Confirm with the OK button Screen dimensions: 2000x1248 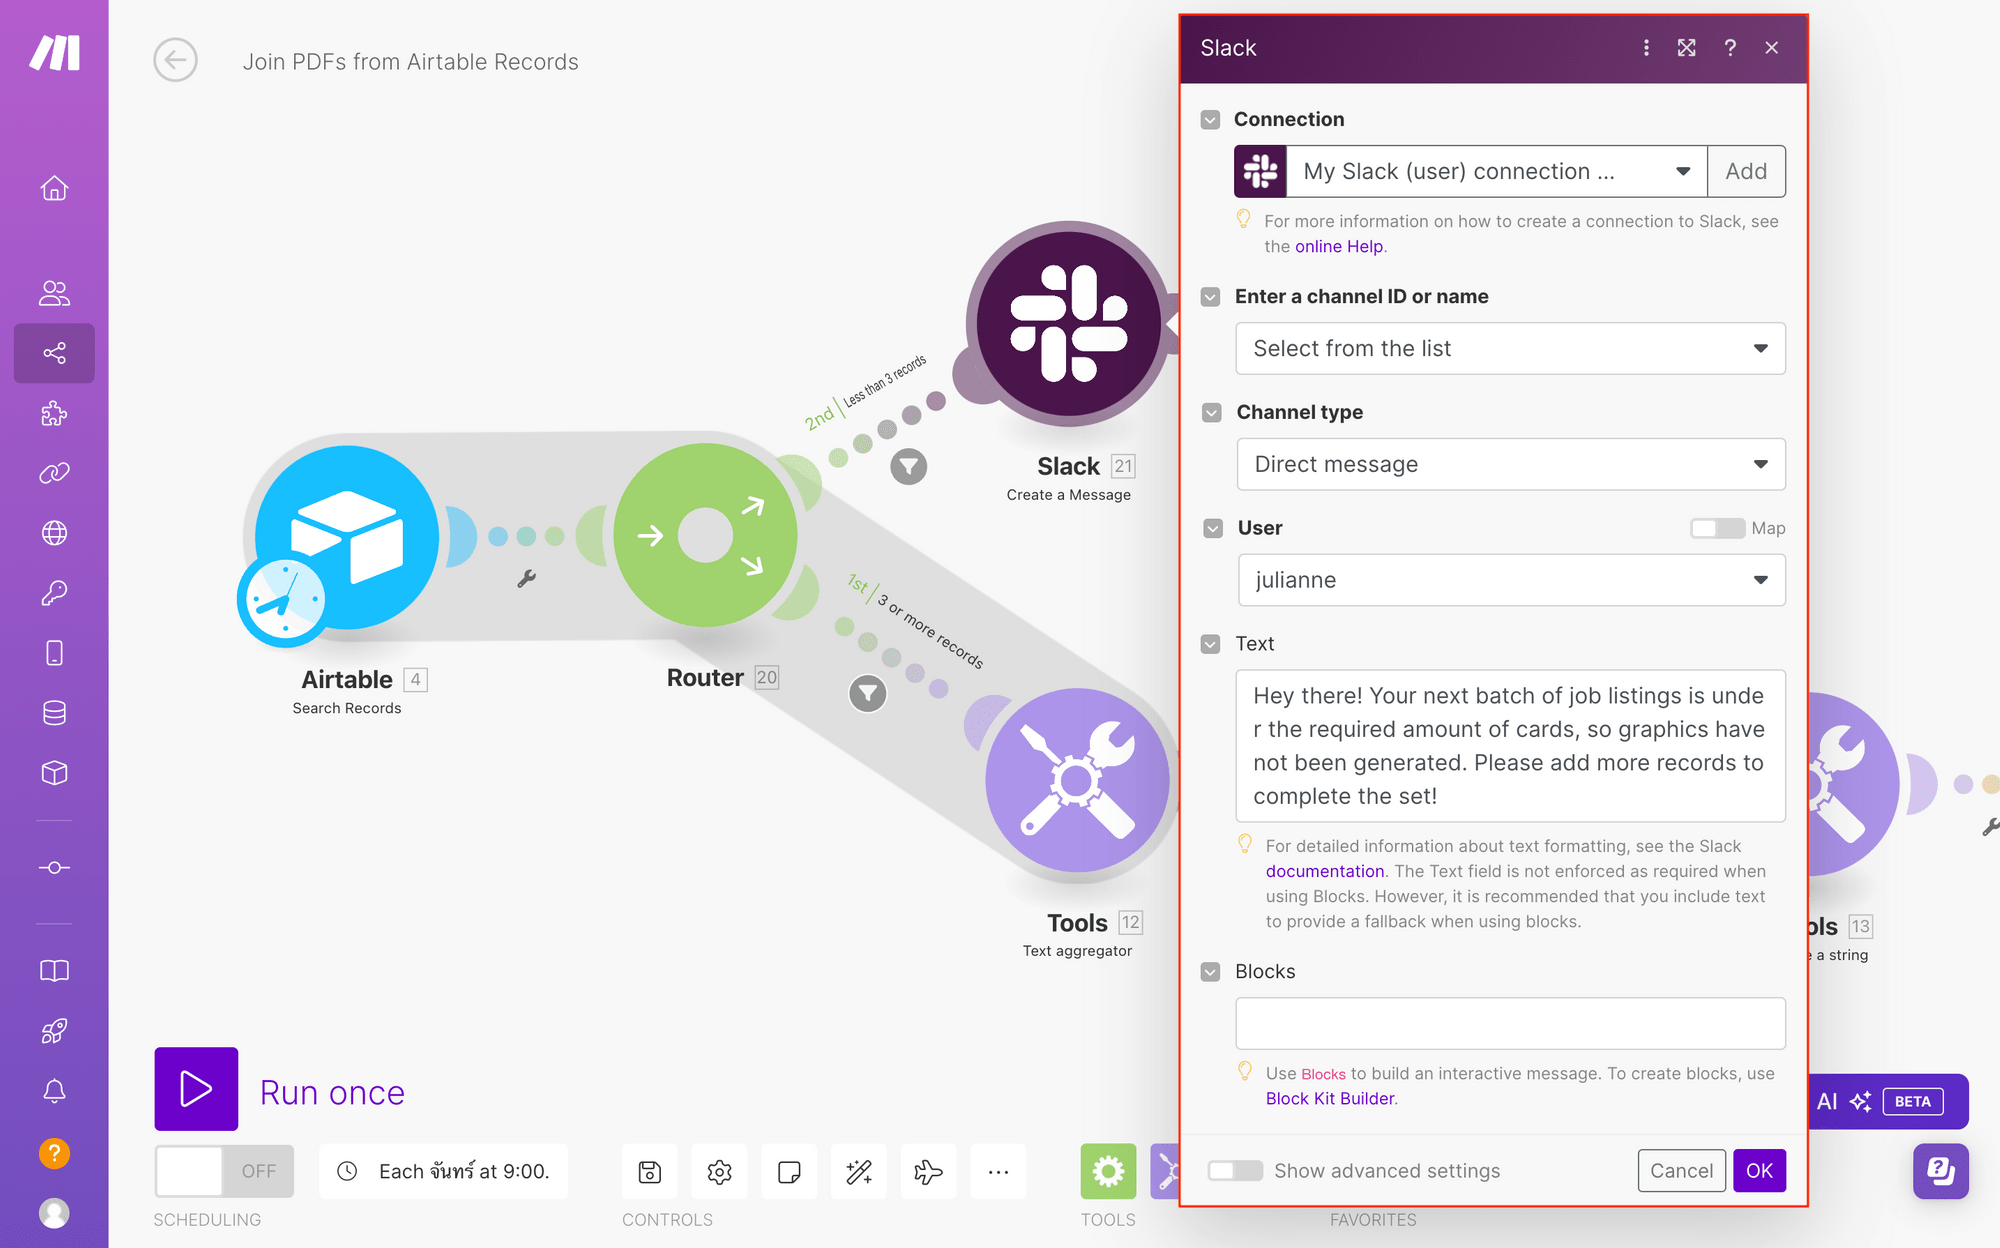(1759, 1171)
